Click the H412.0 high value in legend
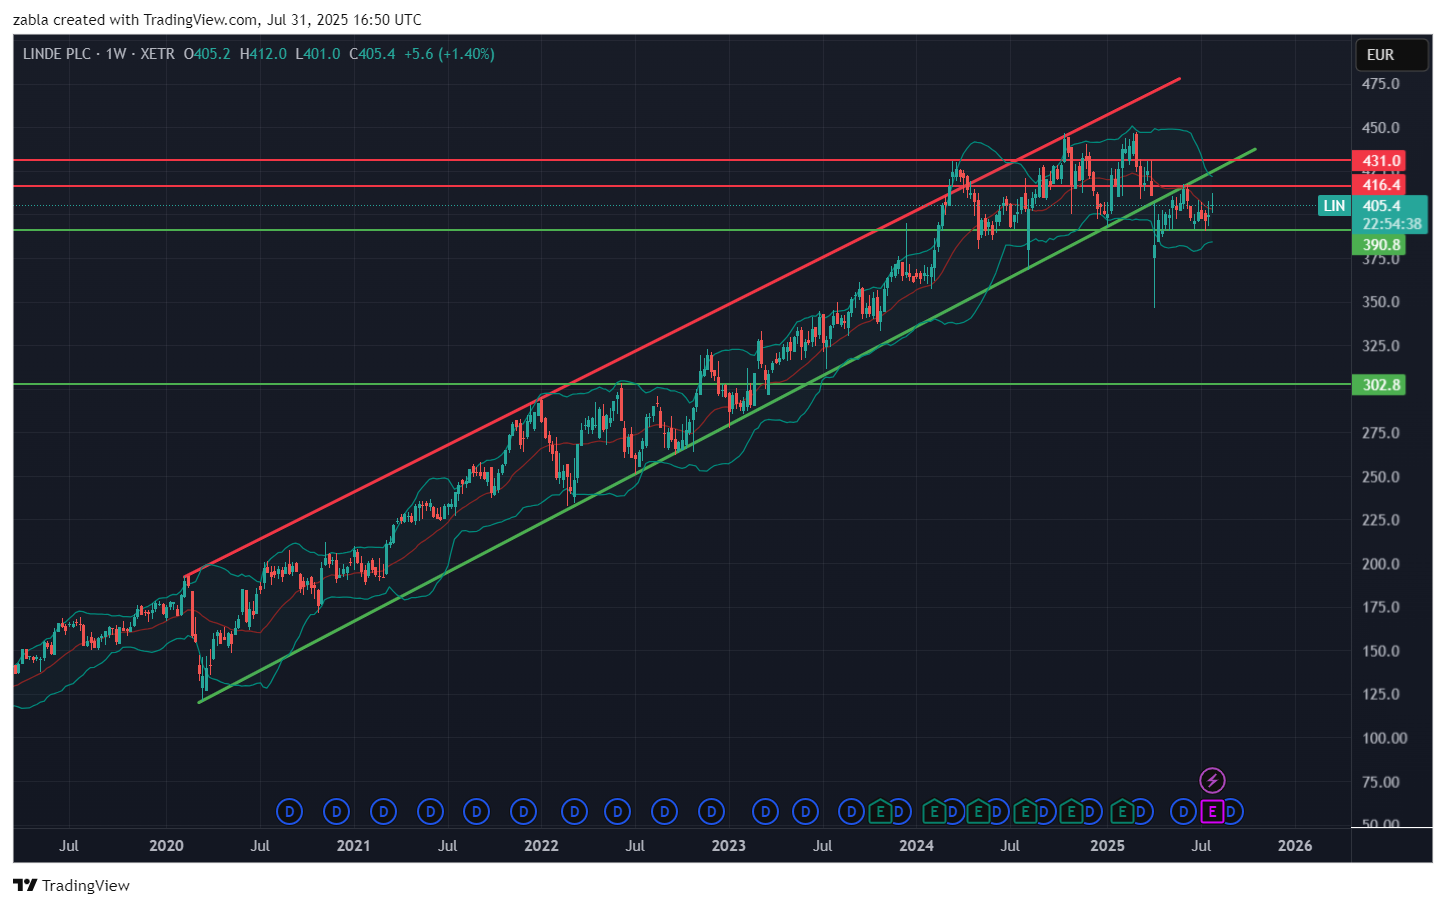This screenshot has width=1446, height=907. [263, 54]
